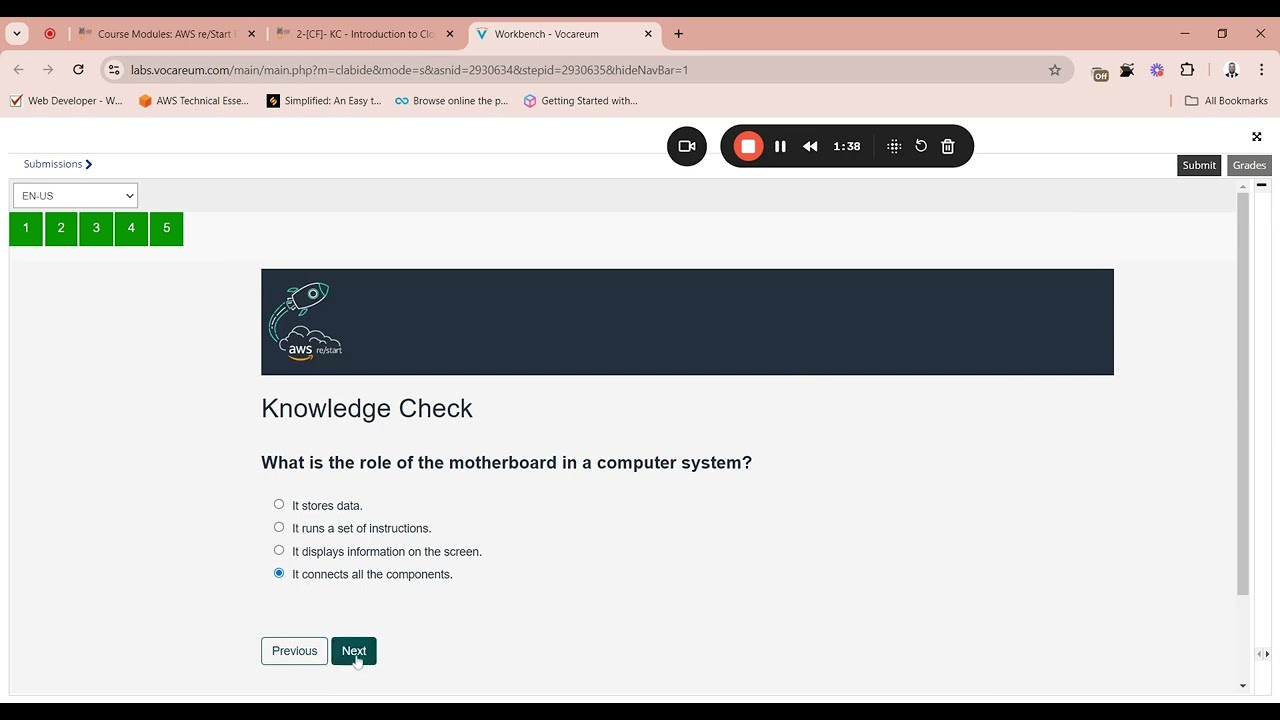Open the AWS Technical Essentials bookmark

pyautogui.click(x=194, y=101)
